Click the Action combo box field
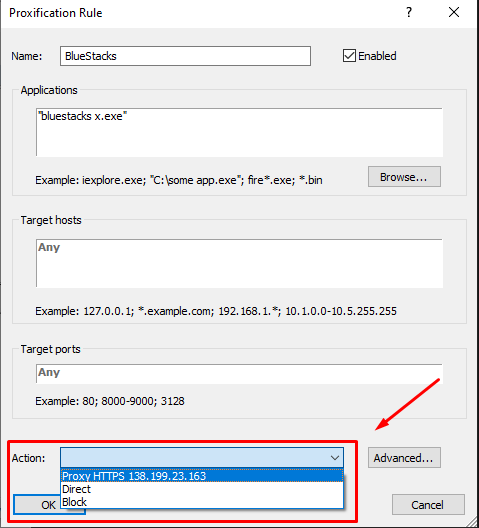Image resolution: width=479 pixels, height=528 pixels. tap(202, 458)
